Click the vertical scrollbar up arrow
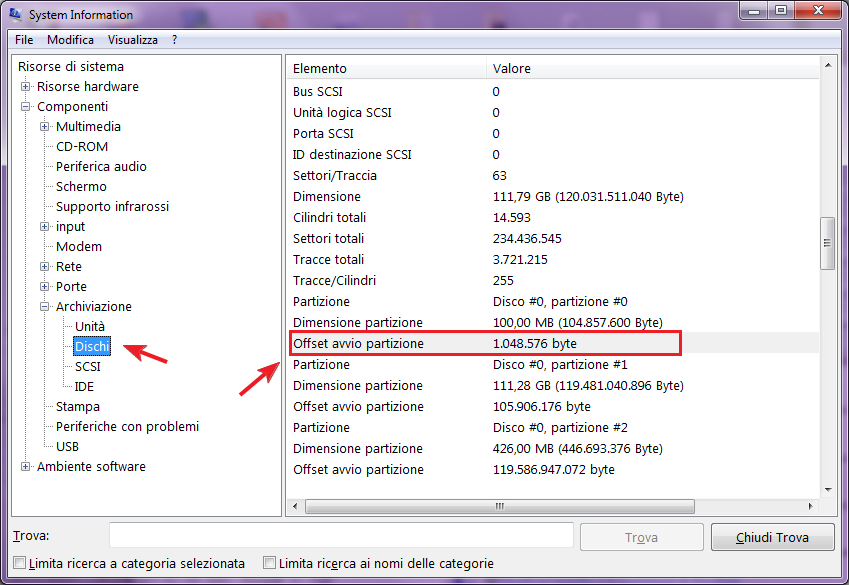 point(828,66)
